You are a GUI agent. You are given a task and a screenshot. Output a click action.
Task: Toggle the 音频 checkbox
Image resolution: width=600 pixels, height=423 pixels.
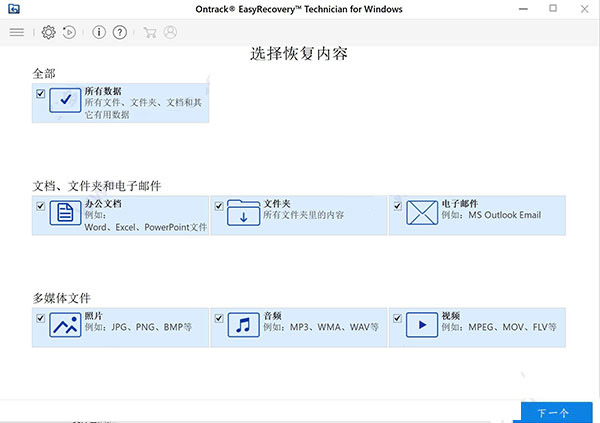point(219,318)
